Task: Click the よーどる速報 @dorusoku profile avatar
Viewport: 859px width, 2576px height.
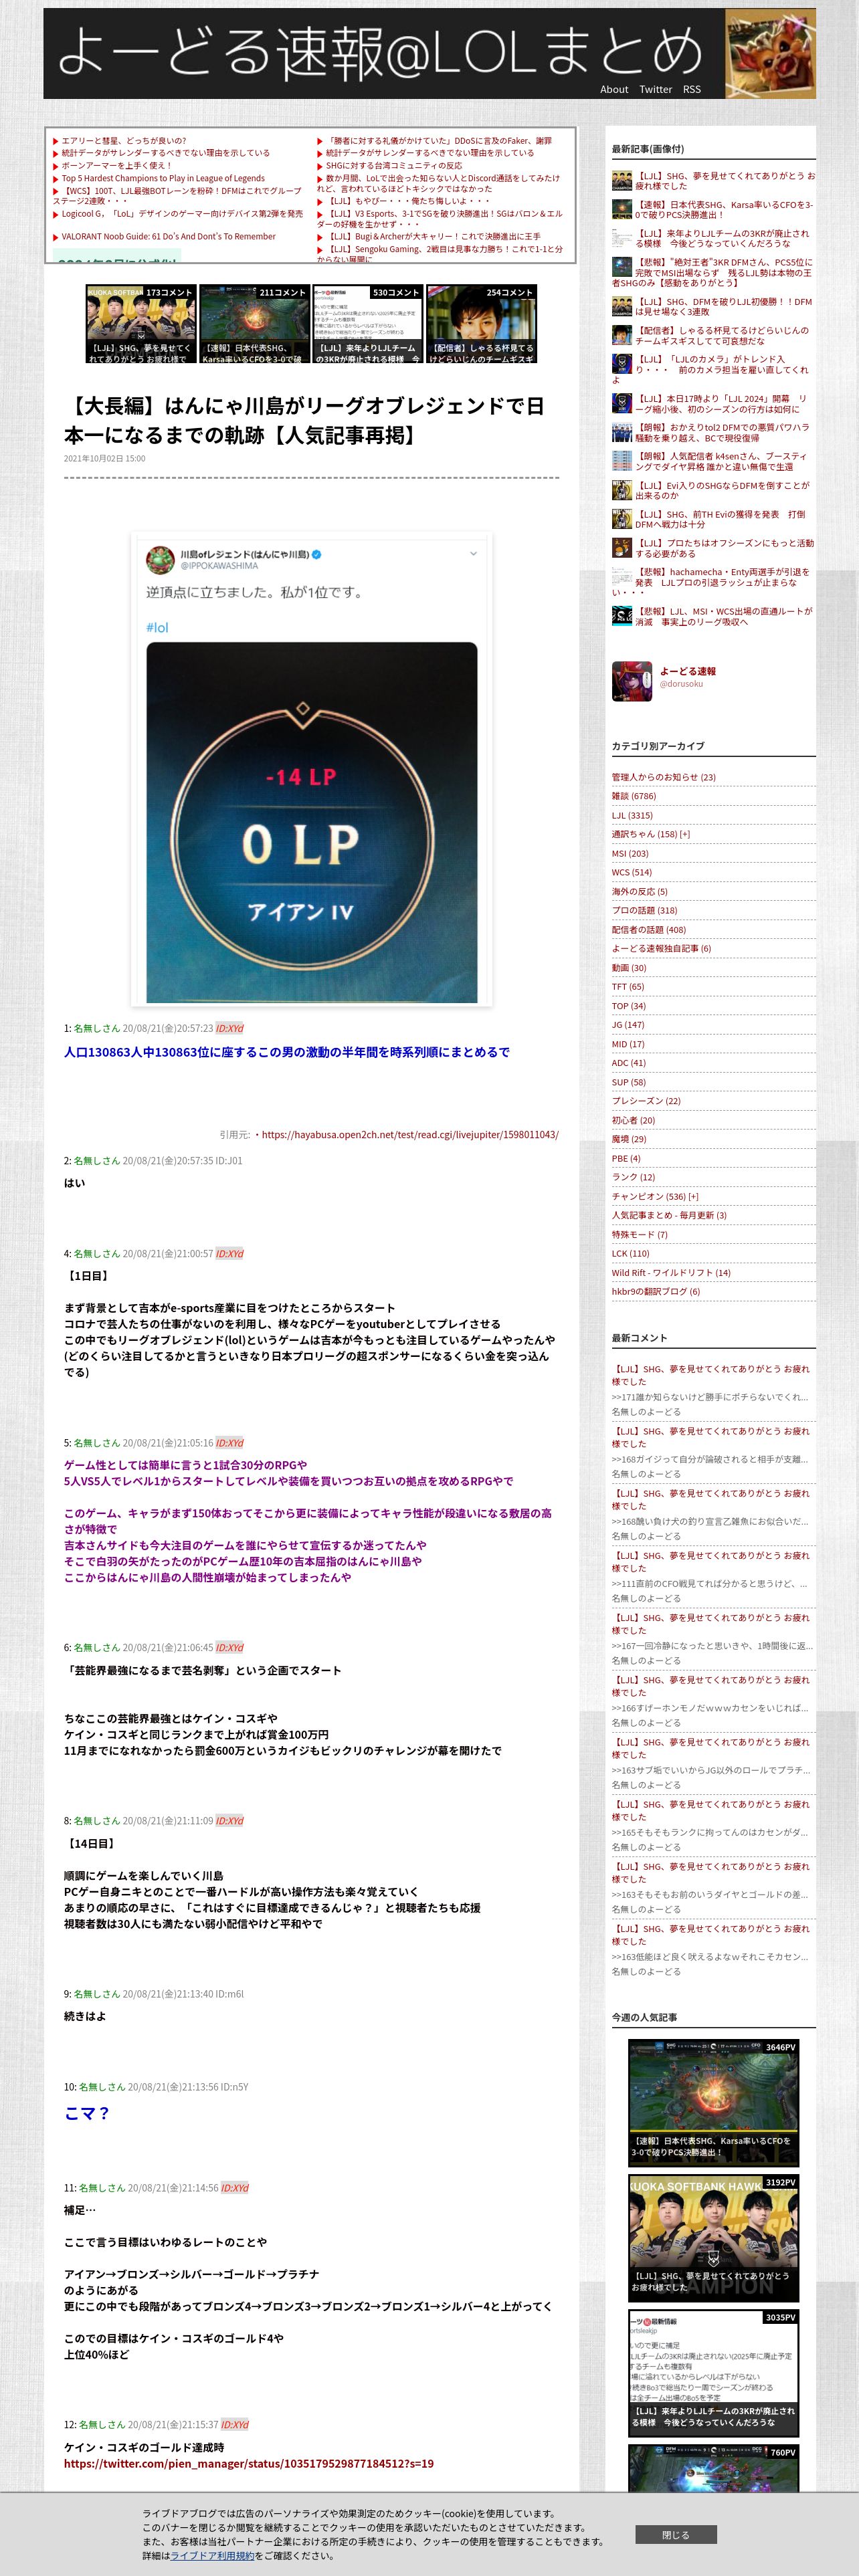Action: pyautogui.click(x=632, y=681)
